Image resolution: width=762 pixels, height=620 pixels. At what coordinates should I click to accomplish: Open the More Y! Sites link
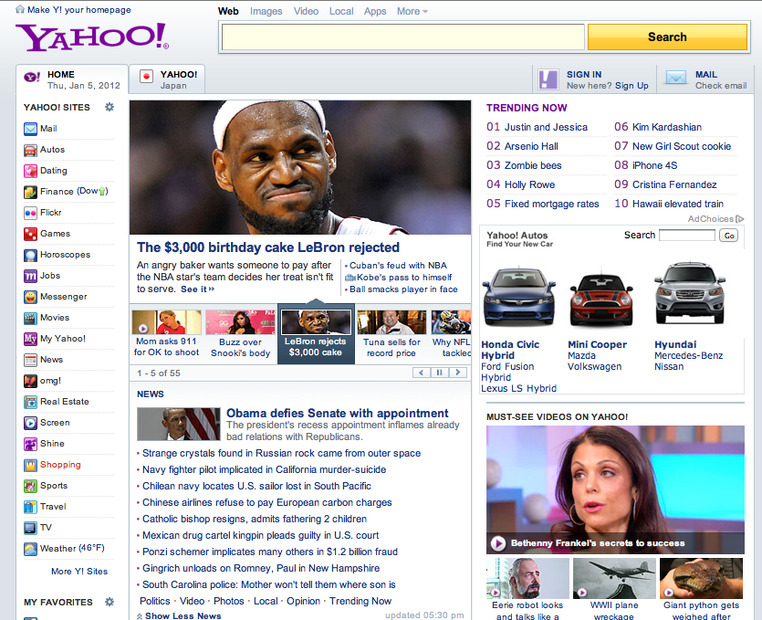coord(80,571)
